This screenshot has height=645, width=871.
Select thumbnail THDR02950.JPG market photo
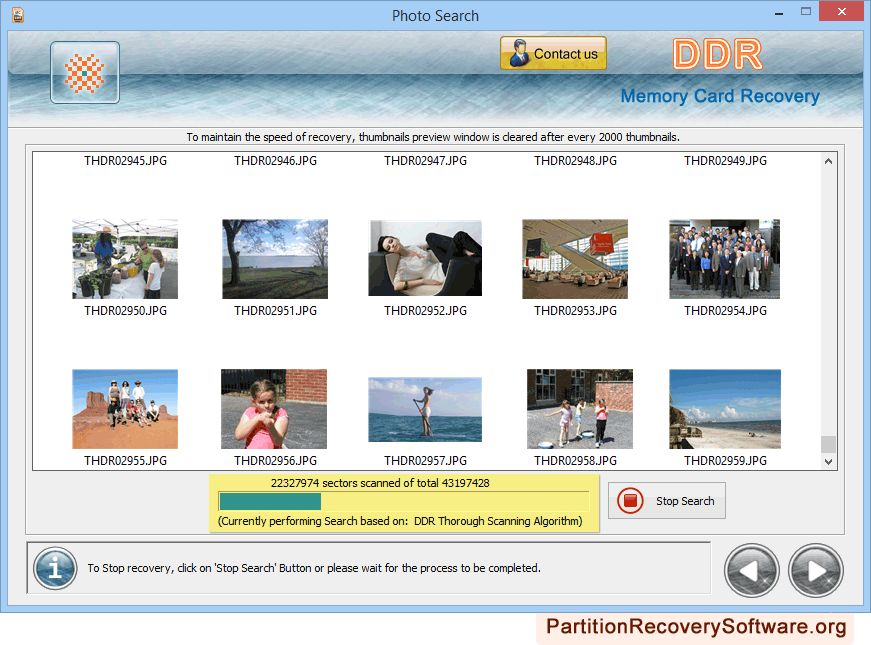point(125,259)
